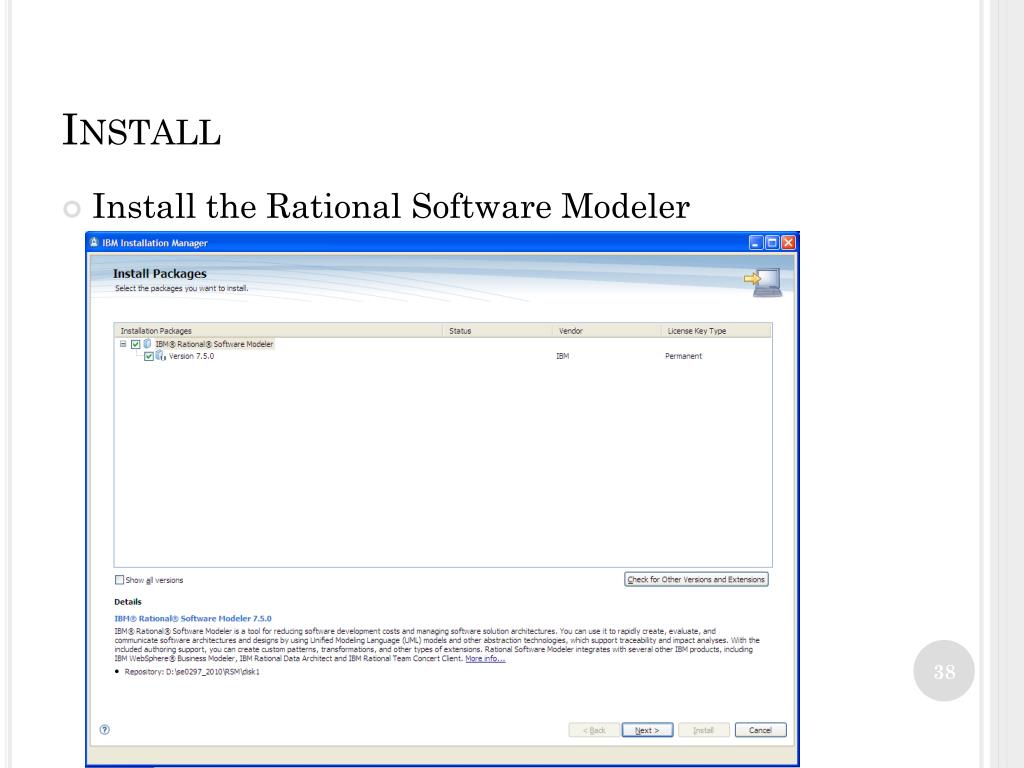Click the Permanent license key cell
The width and height of the screenshot is (1024, 768).
683,356
